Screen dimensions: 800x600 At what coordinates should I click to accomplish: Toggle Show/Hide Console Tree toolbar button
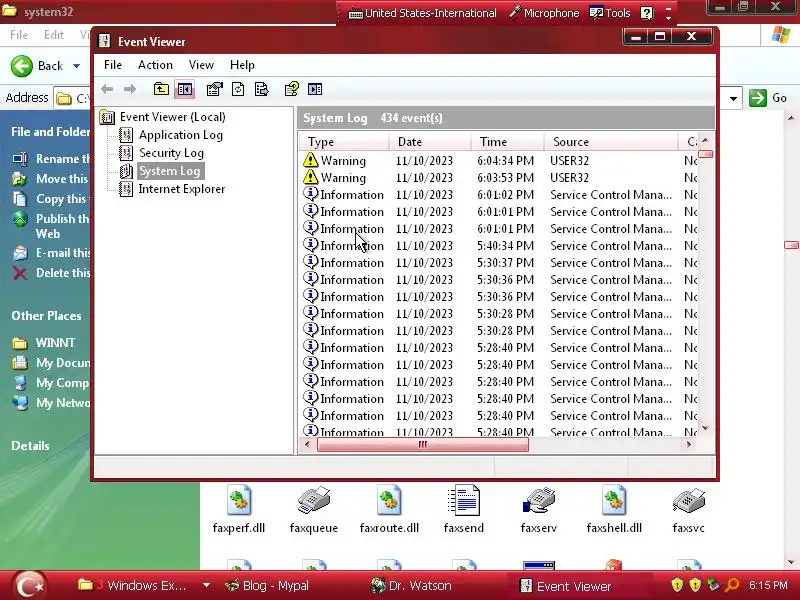click(185, 89)
